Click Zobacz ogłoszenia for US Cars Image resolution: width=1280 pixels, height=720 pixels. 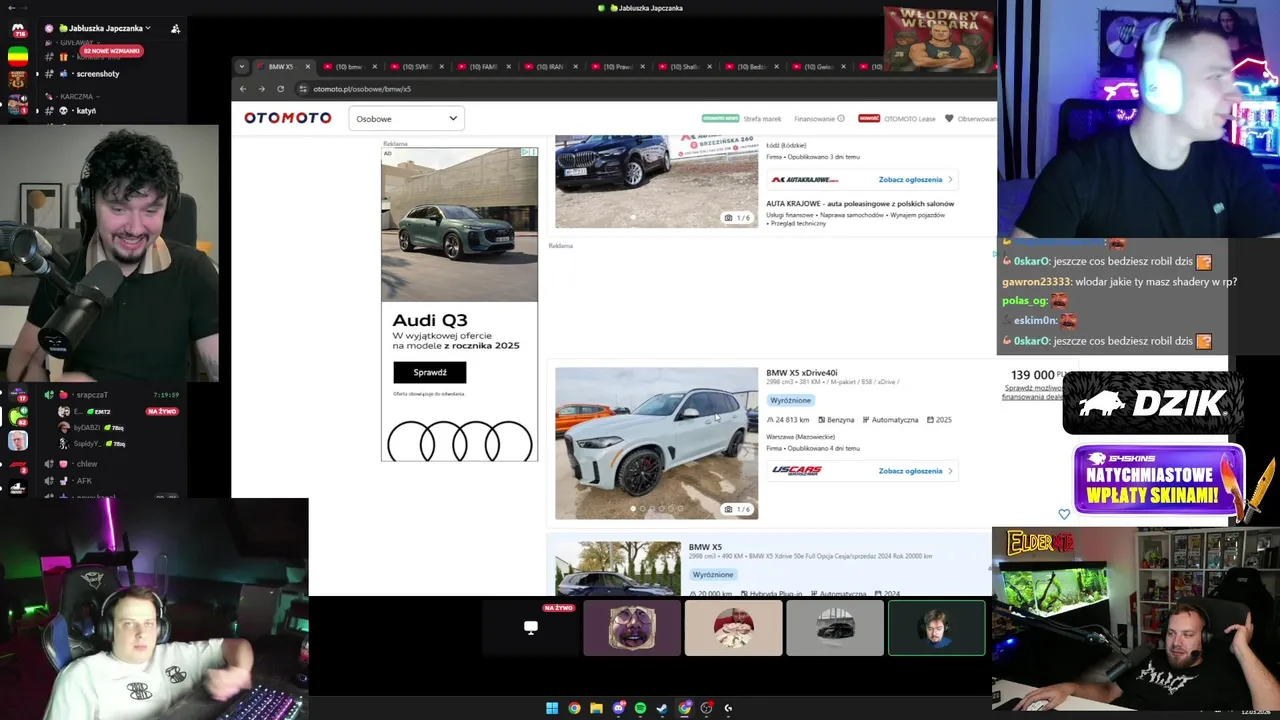915,471
